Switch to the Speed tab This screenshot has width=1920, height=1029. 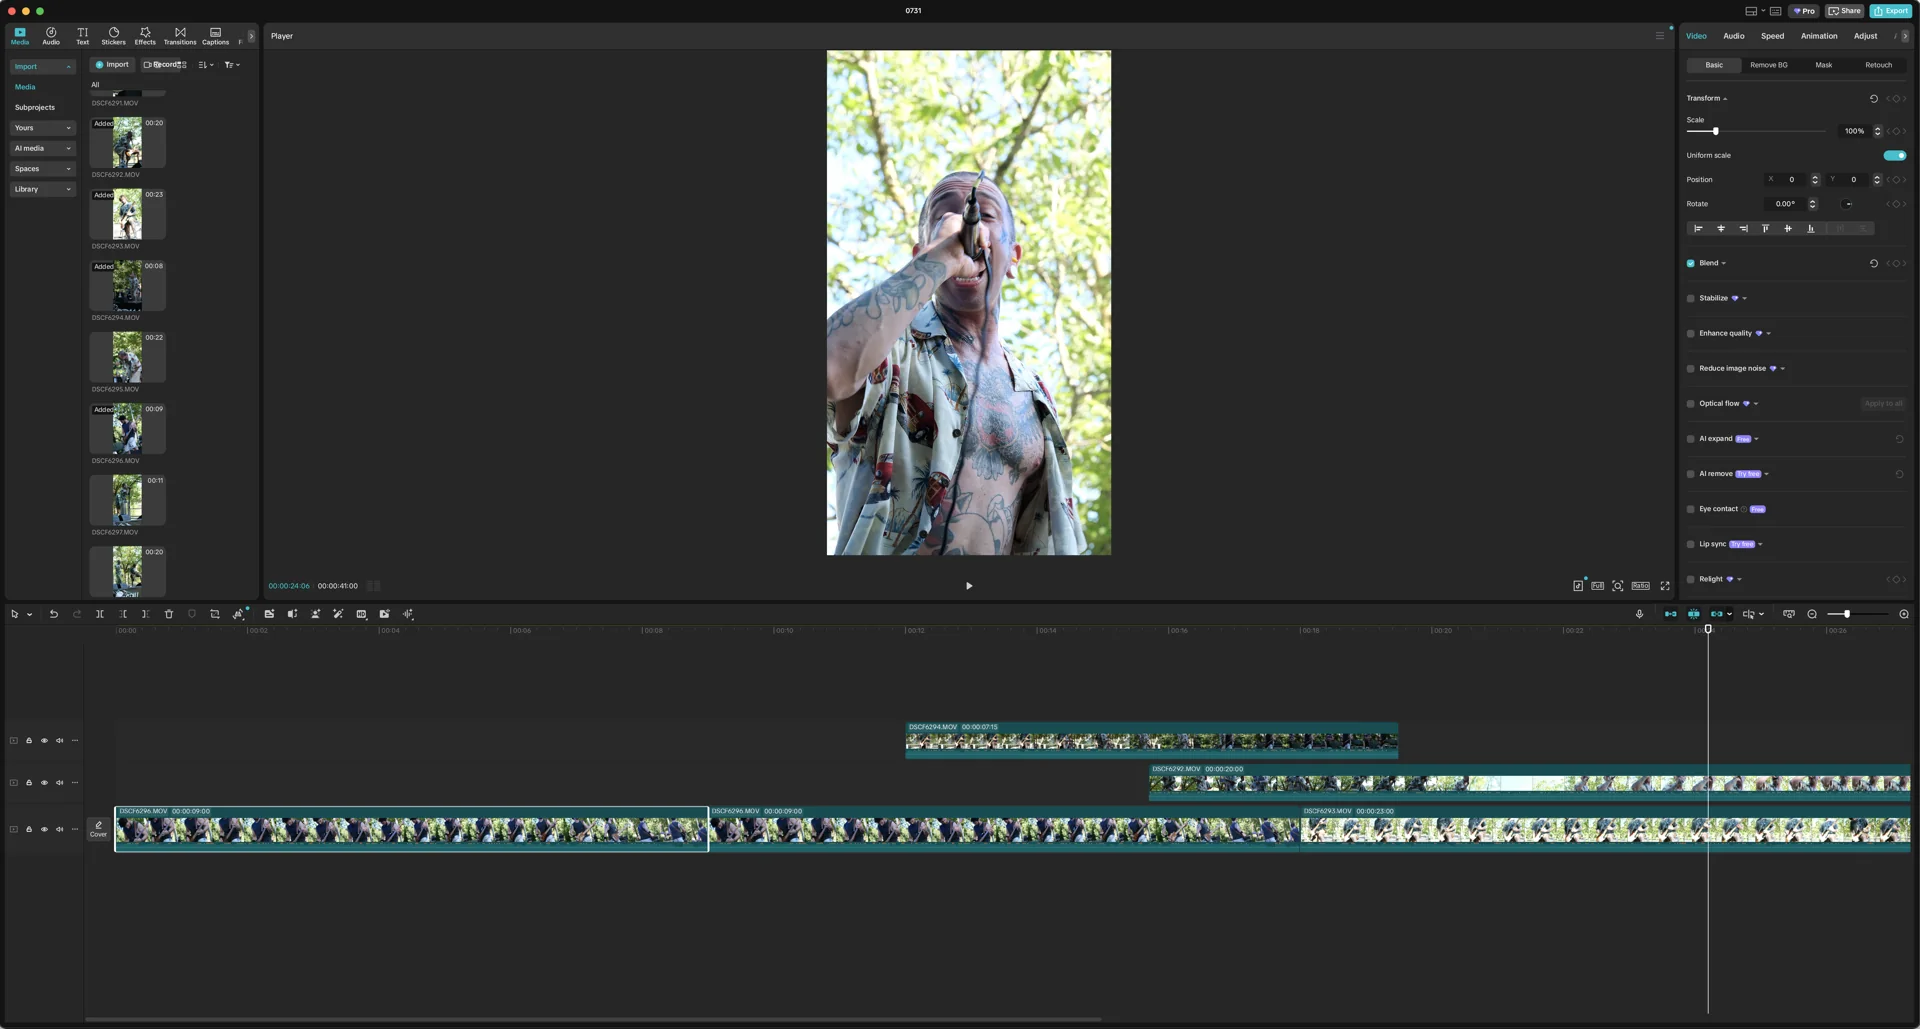point(1772,36)
